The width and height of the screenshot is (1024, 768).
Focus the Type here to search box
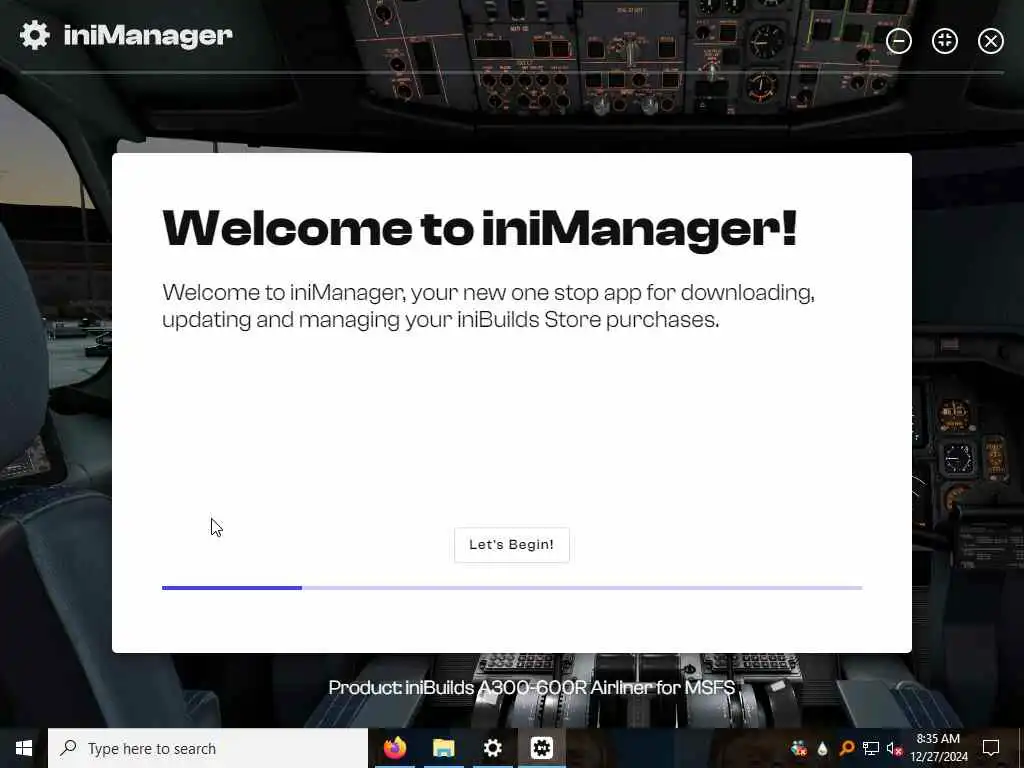click(208, 748)
